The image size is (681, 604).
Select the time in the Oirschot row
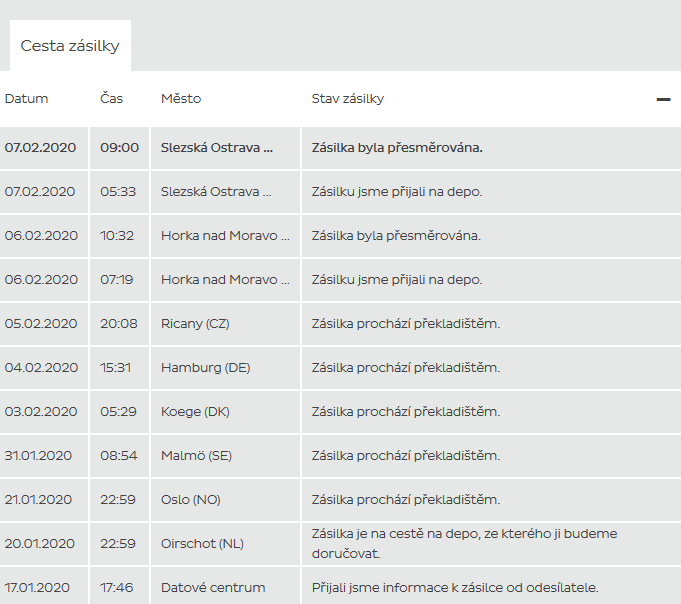[118, 544]
